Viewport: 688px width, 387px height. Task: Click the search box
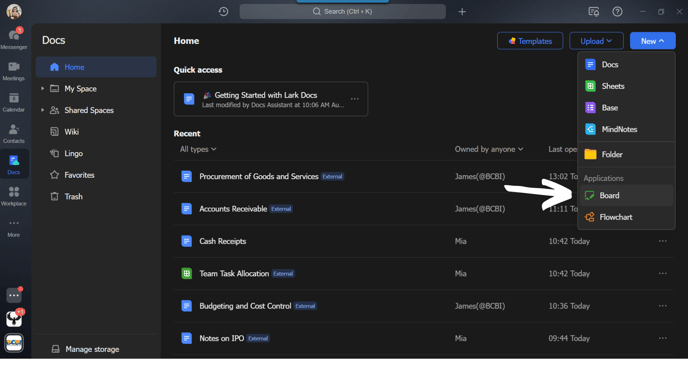[x=343, y=11]
